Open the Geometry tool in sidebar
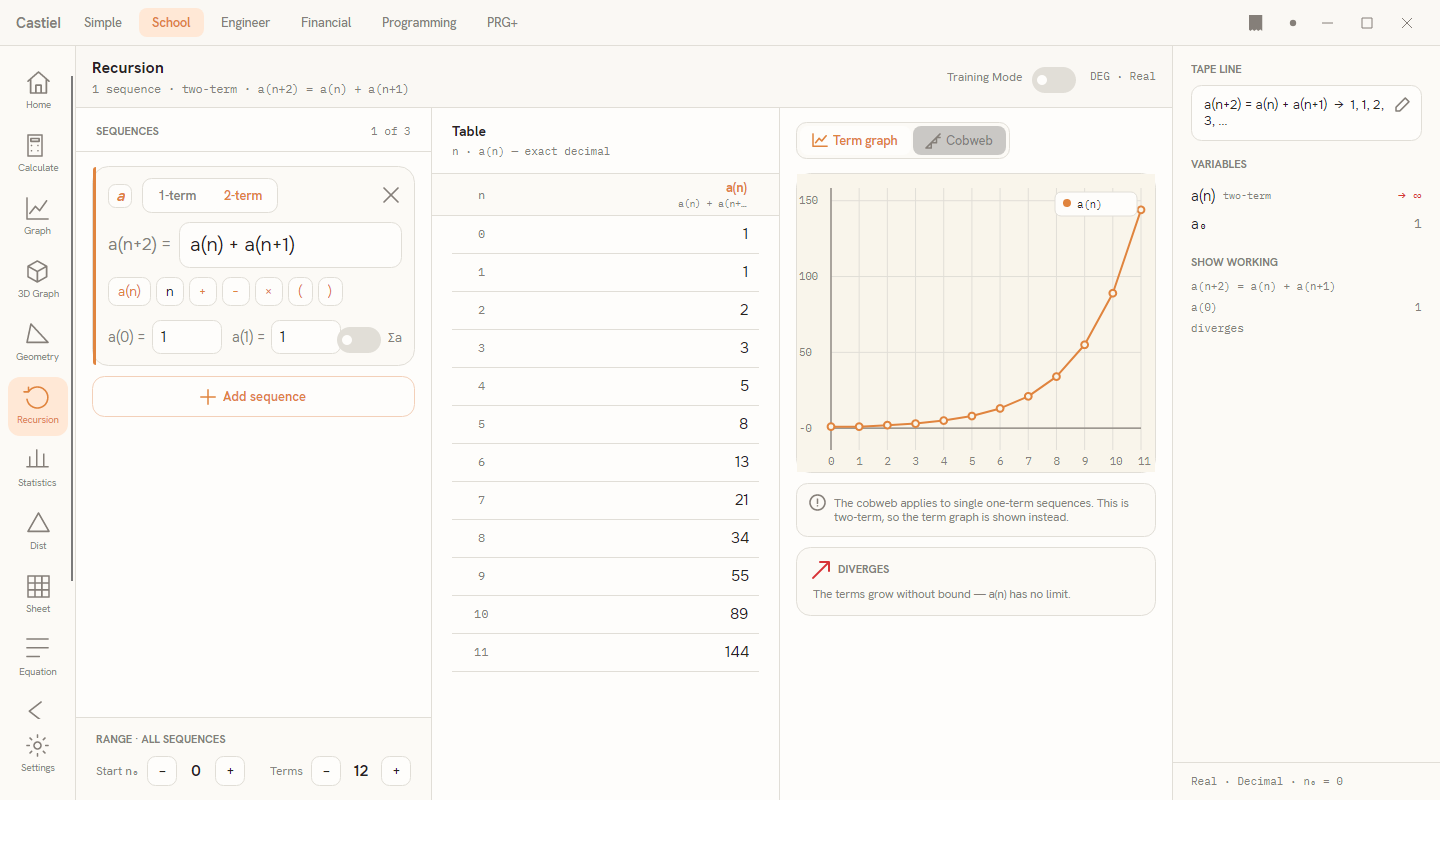 38,342
